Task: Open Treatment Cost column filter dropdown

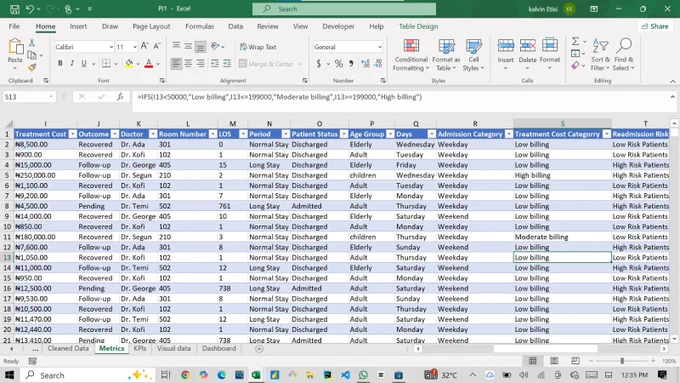Action: pos(73,134)
